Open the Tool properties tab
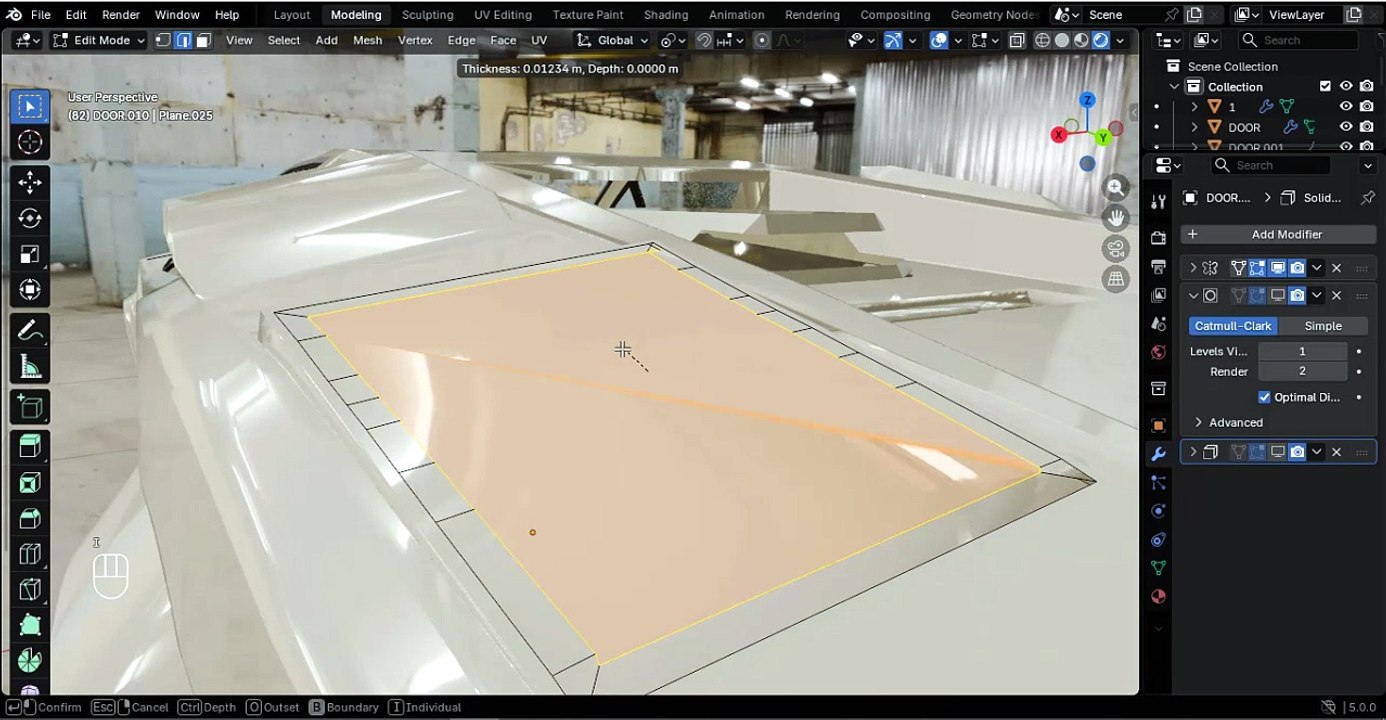1386x720 pixels. 1158,201
